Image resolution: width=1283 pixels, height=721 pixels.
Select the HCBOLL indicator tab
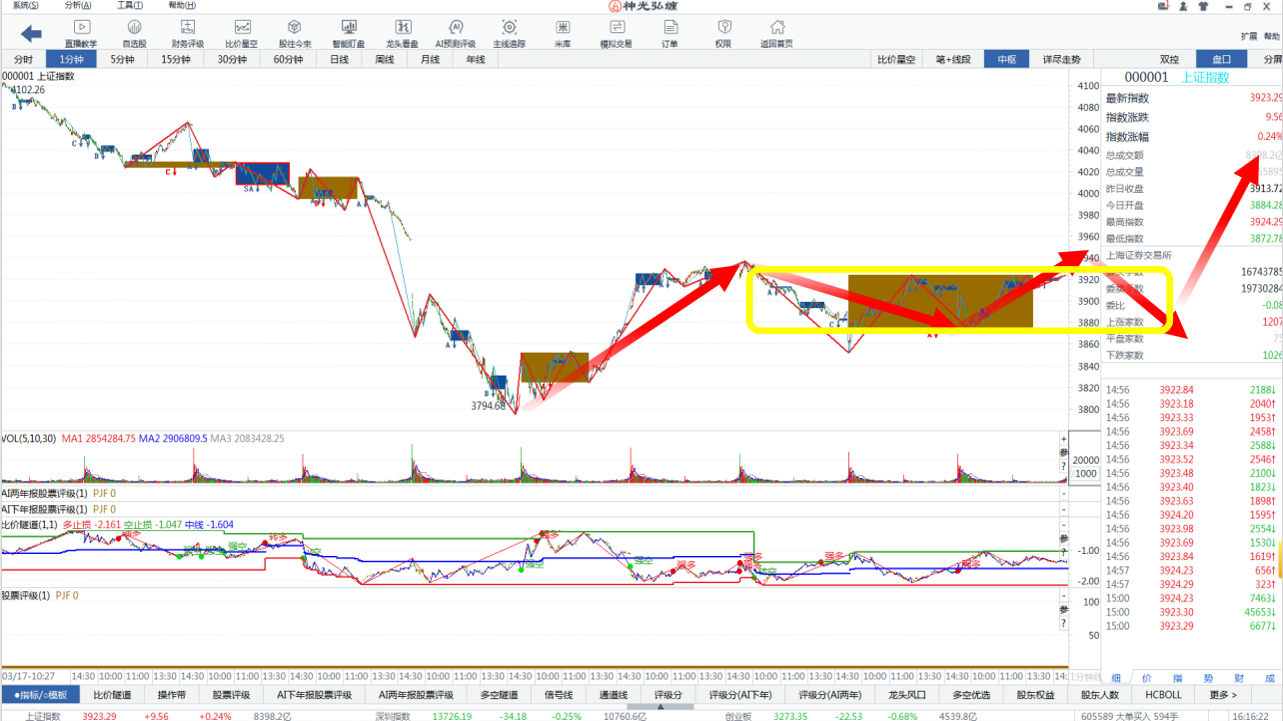[x=1163, y=695]
